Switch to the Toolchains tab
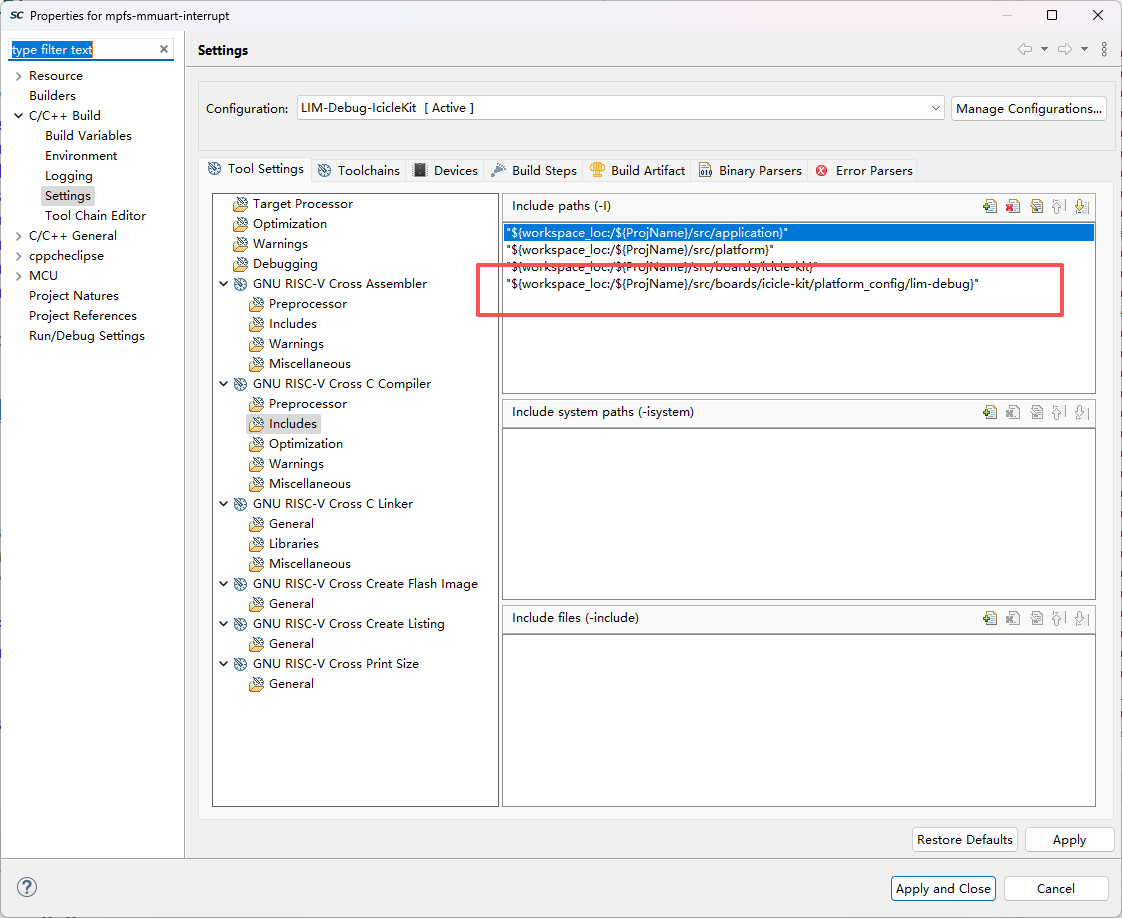 coord(358,170)
